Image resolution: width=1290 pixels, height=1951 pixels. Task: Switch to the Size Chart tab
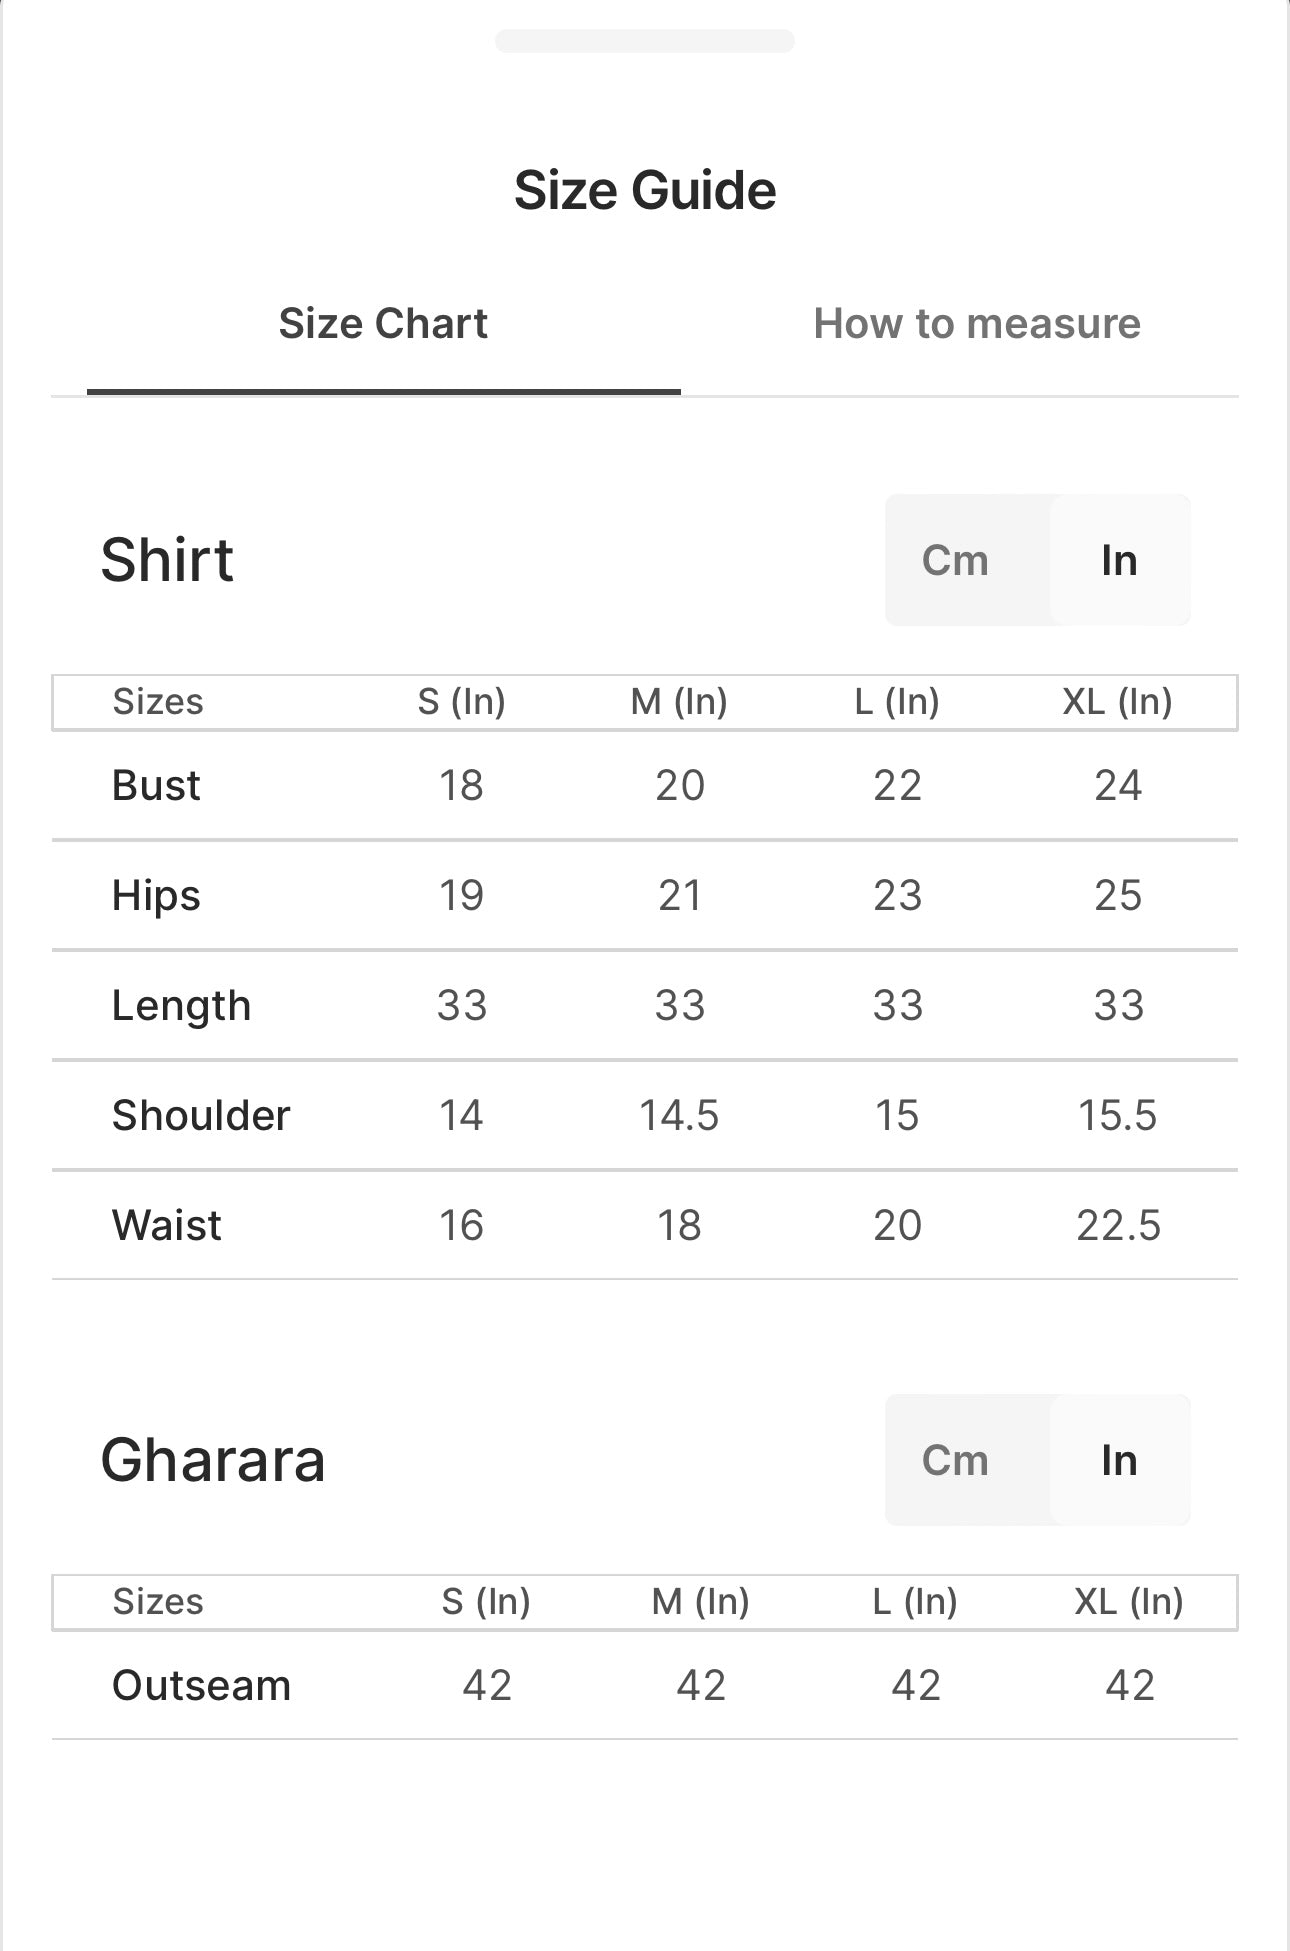pos(383,324)
